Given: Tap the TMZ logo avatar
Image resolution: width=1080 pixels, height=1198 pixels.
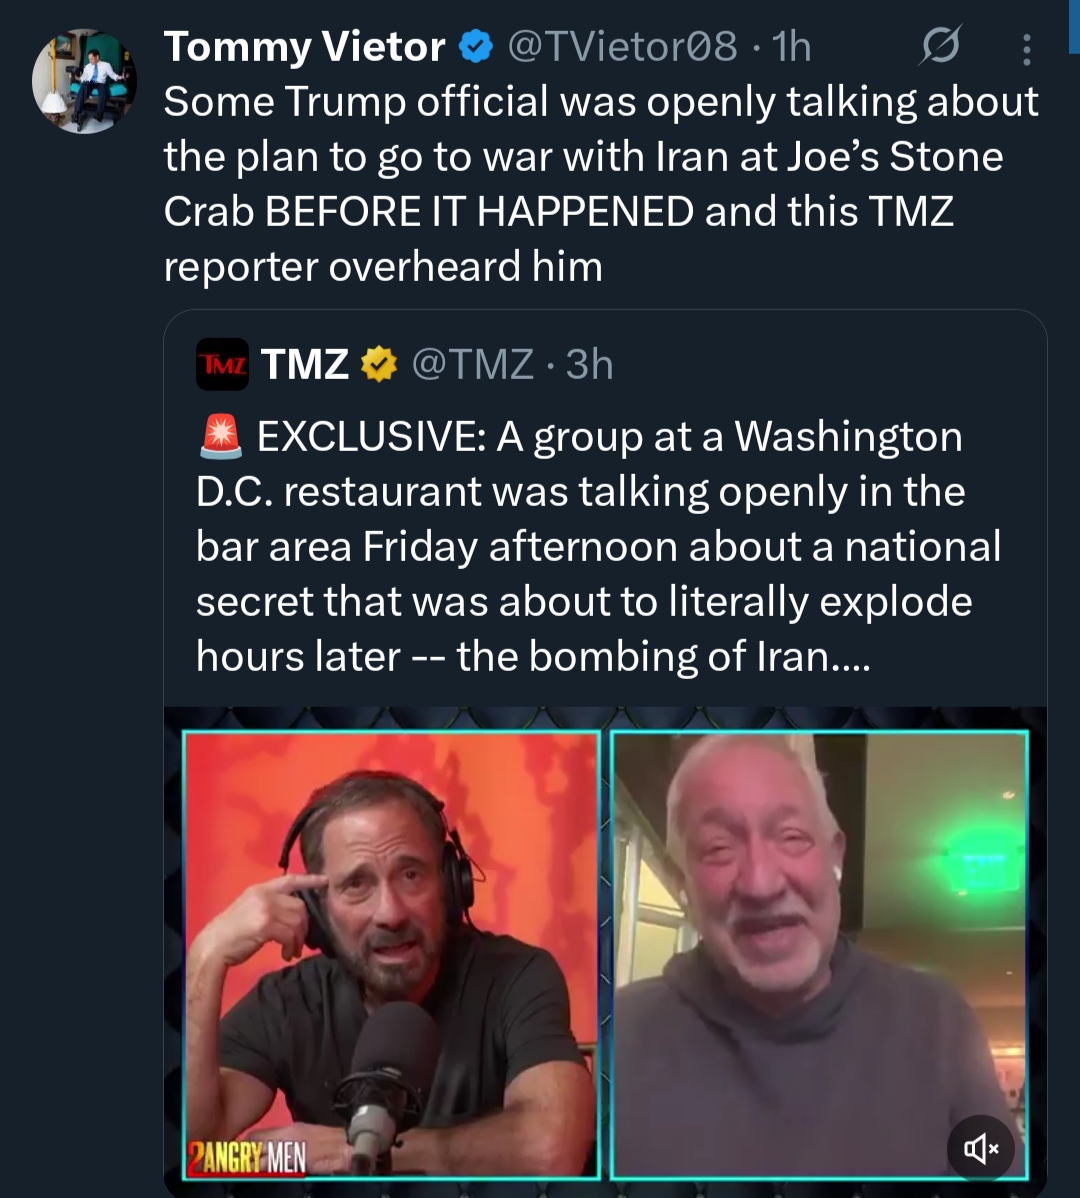Looking at the screenshot, I should (x=221, y=364).
